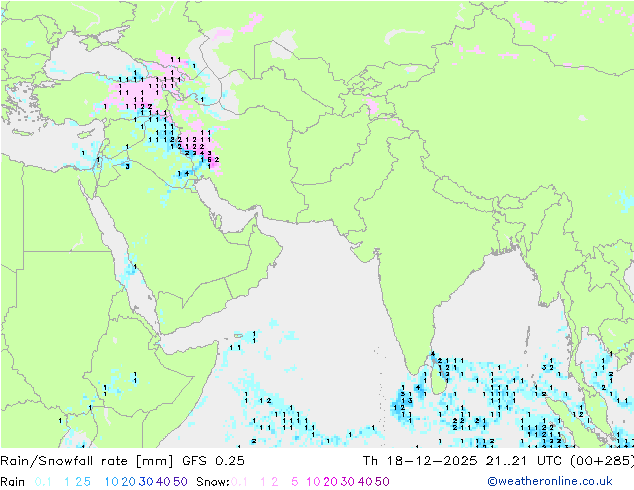Open the weatheronline.co.uk copyright link

[550, 481]
